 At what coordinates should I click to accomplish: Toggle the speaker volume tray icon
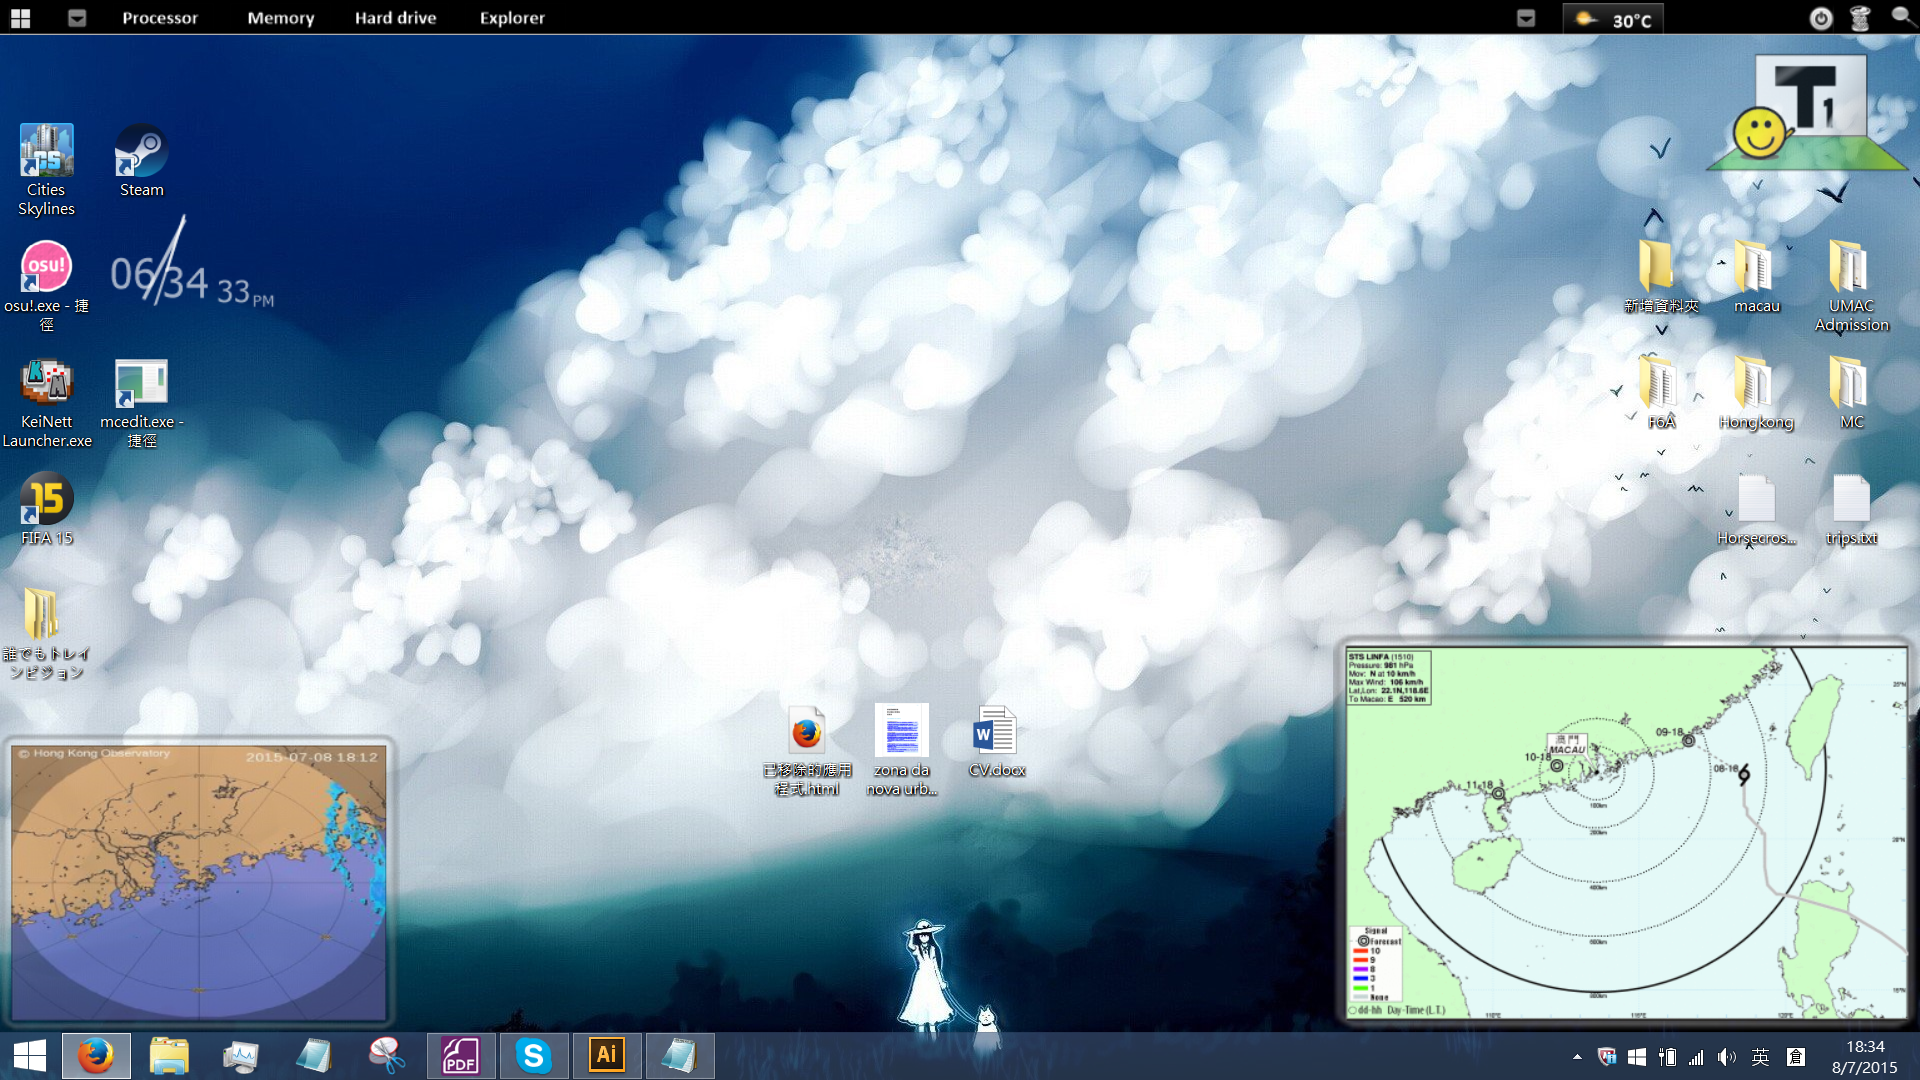point(1727,1057)
